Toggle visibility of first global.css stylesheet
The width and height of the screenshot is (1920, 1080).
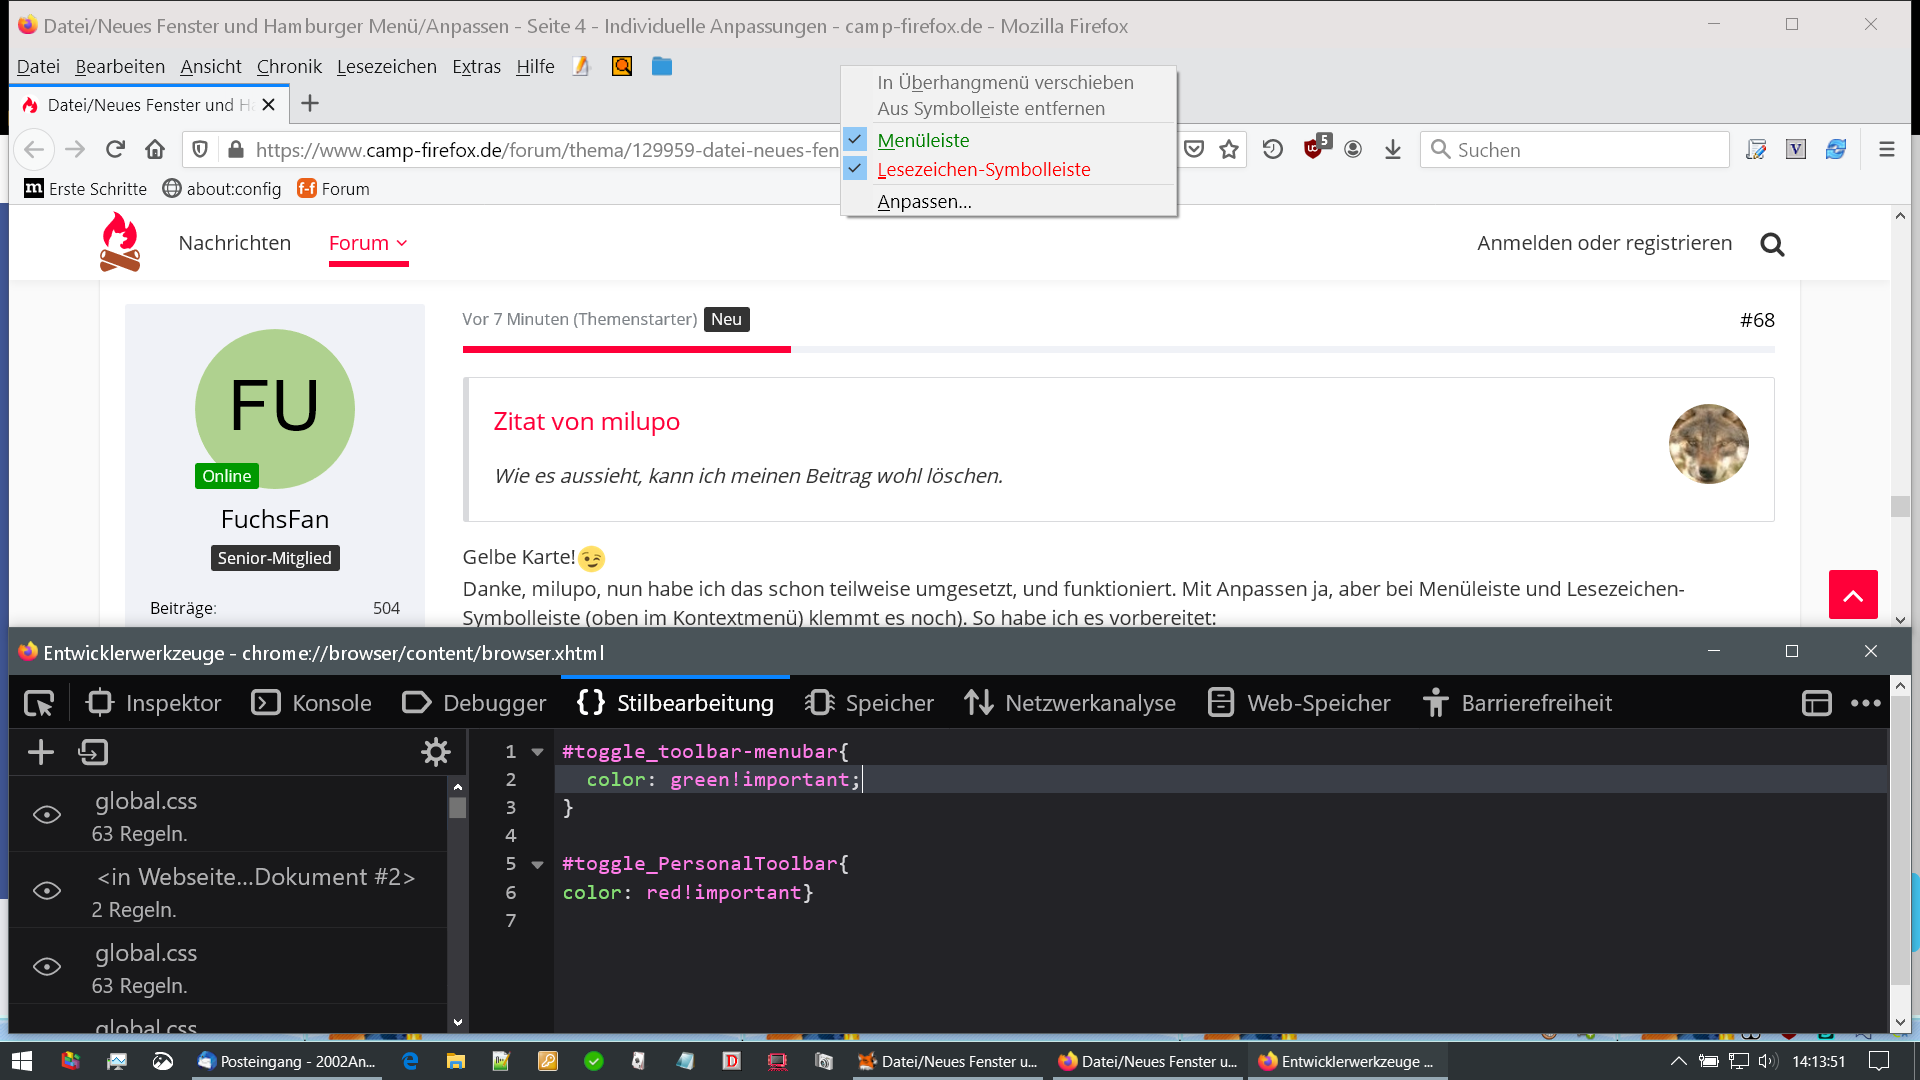[x=47, y=815]
